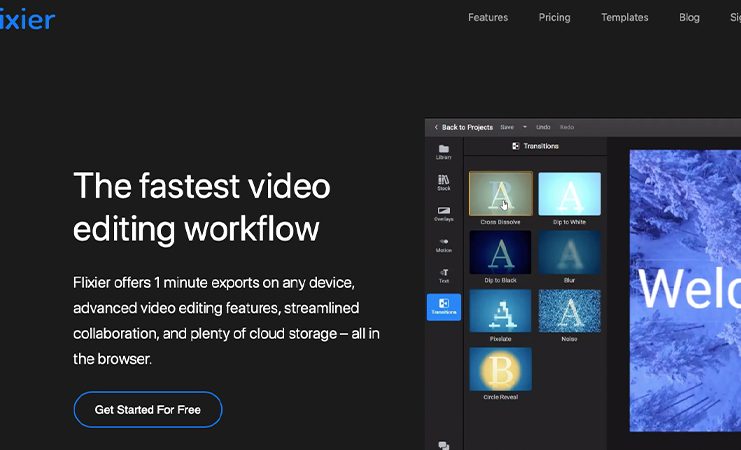Choose the Dip to Black transition thumbnail
Screen dimensions: 741x450
point(500,252)
